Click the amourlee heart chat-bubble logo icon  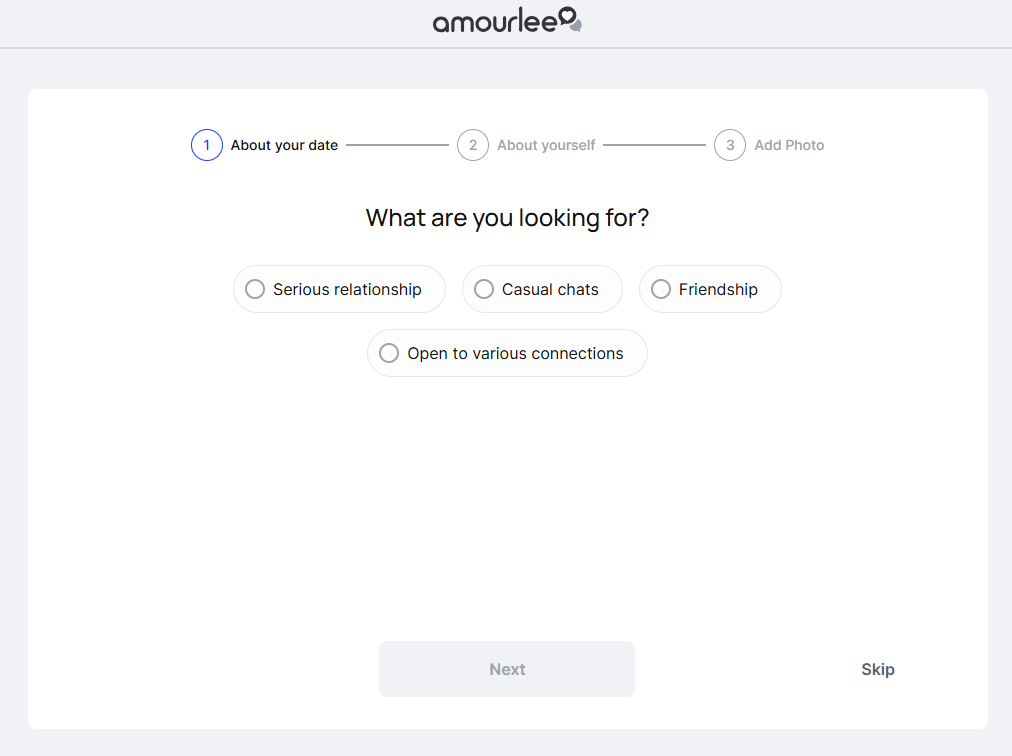click(x=569, y=19)
